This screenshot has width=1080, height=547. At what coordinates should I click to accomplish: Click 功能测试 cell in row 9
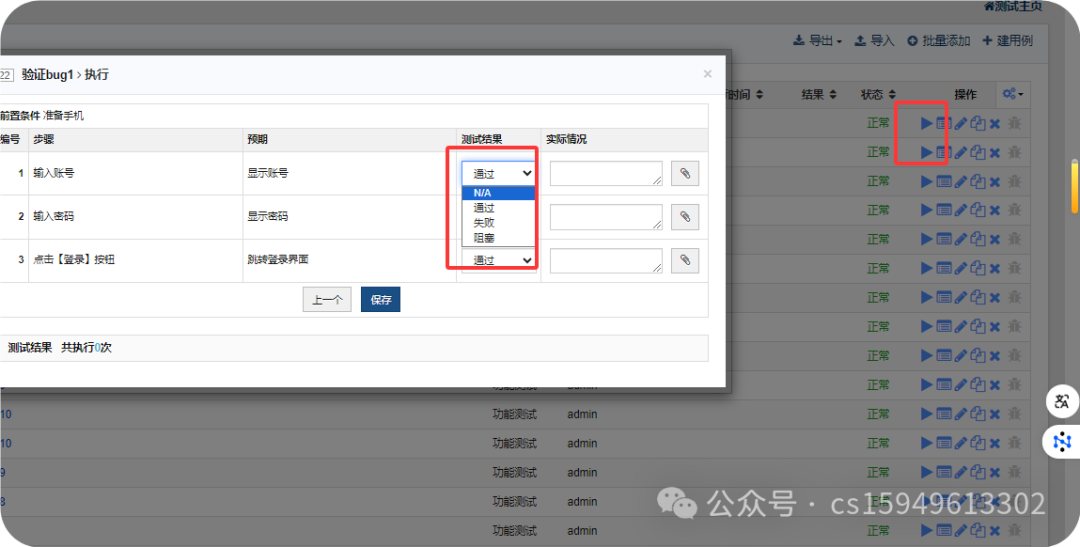click(x=515, y=473)
